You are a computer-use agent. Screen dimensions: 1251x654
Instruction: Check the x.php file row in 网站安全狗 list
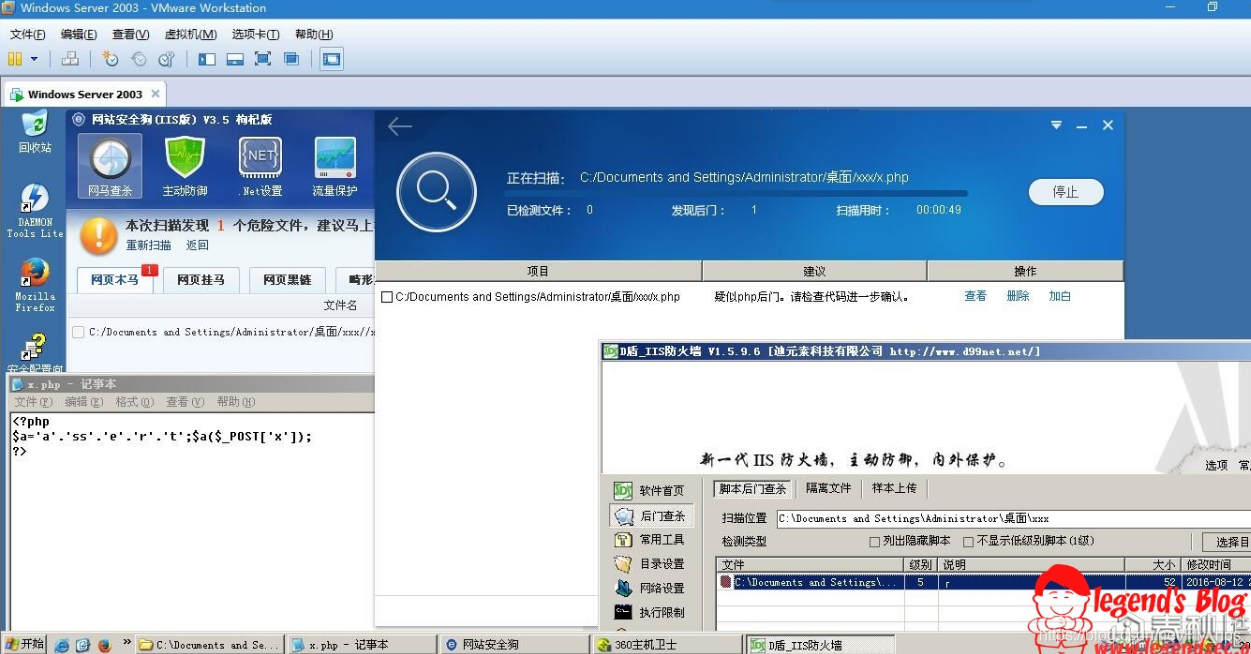pyautogui.click(x=78, y=332)
